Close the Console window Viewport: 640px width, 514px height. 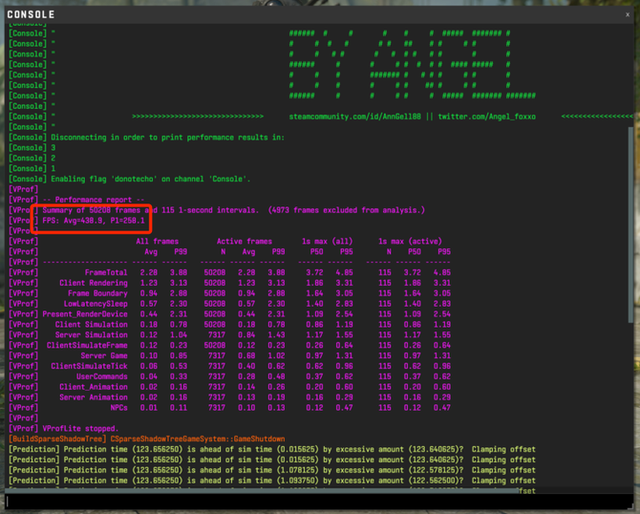click(624, 15)
